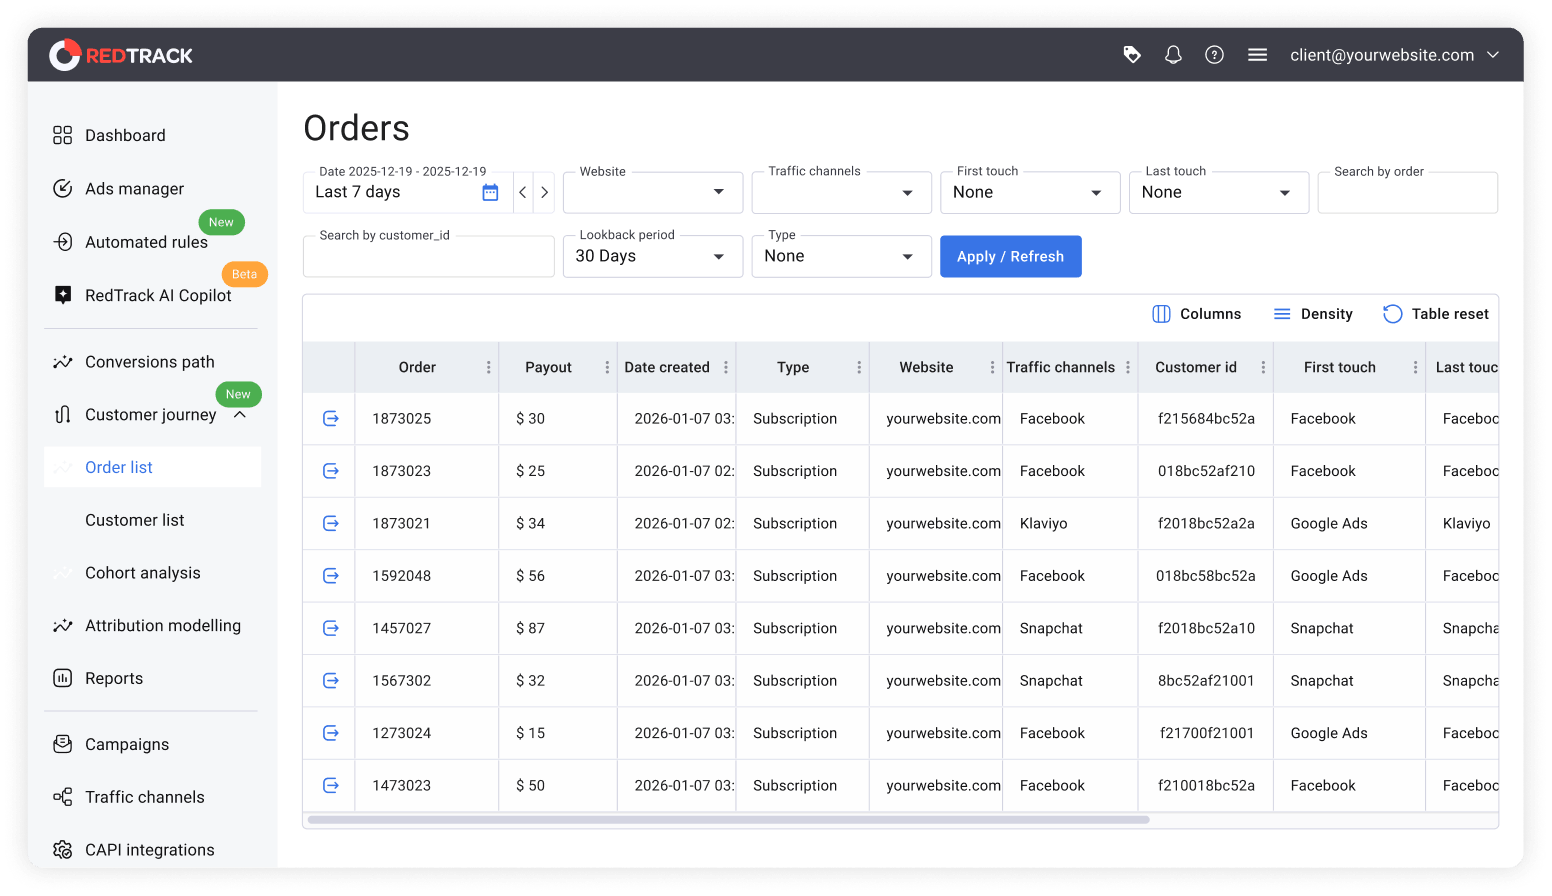Open Date created column menu dots
Screen dimensions: 1552x896
726,367
